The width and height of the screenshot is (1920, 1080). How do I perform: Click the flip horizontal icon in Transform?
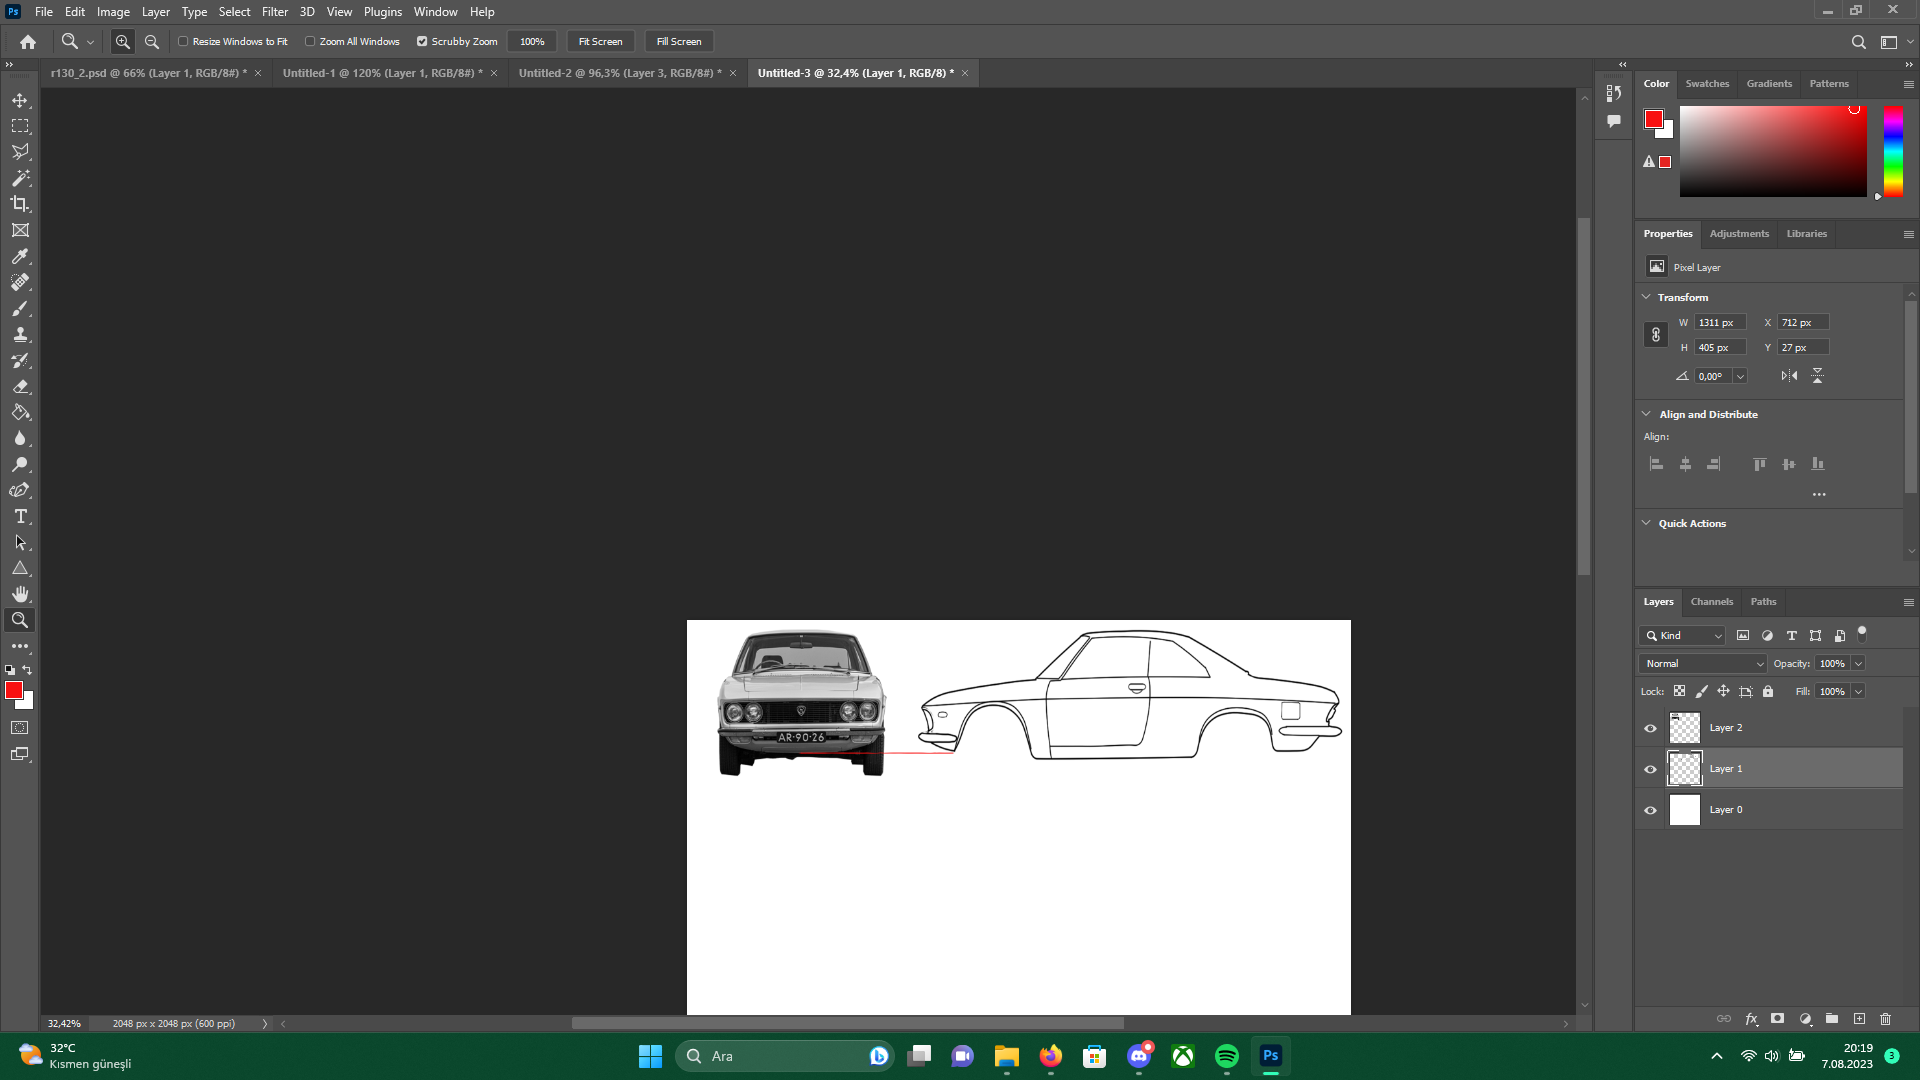(1789, 376)
